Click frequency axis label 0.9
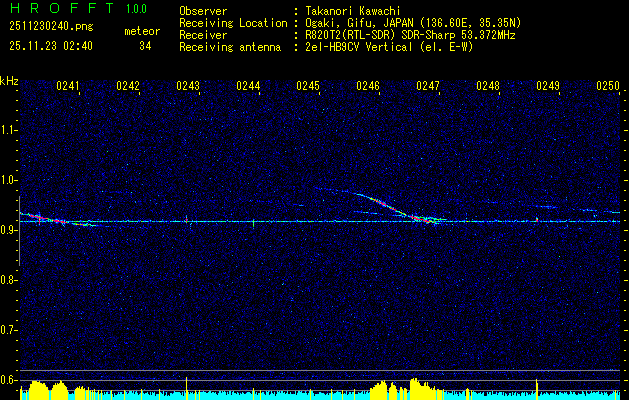 point(7,230)
